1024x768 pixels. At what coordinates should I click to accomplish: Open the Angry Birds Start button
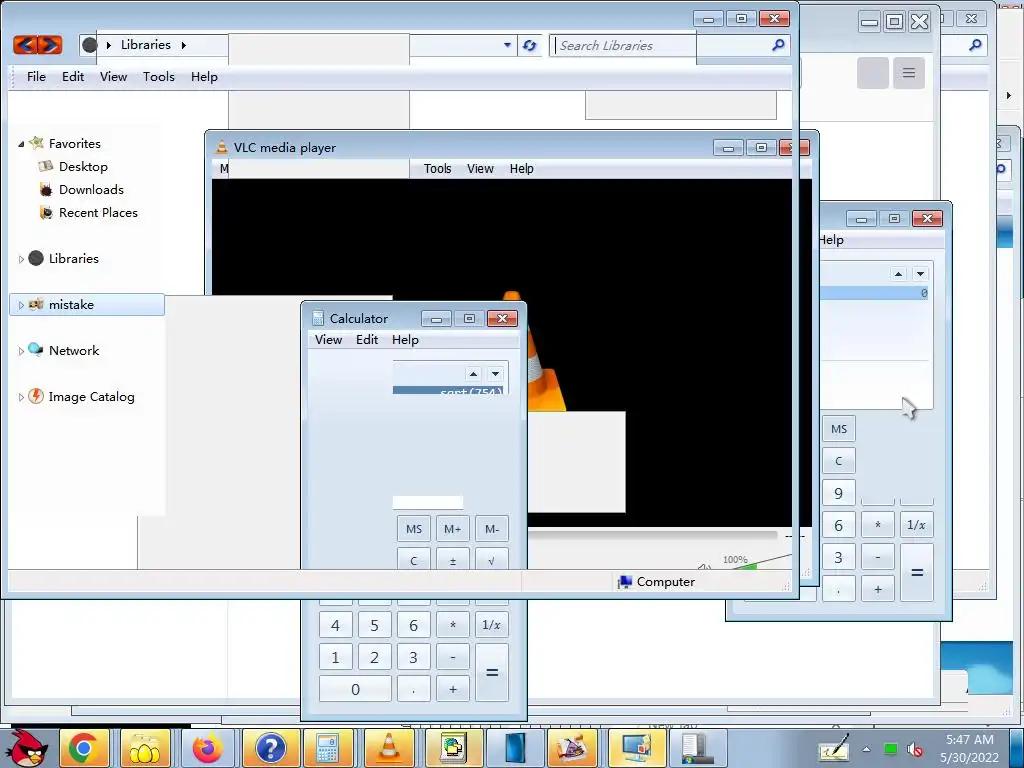click(x=25, y=748)
